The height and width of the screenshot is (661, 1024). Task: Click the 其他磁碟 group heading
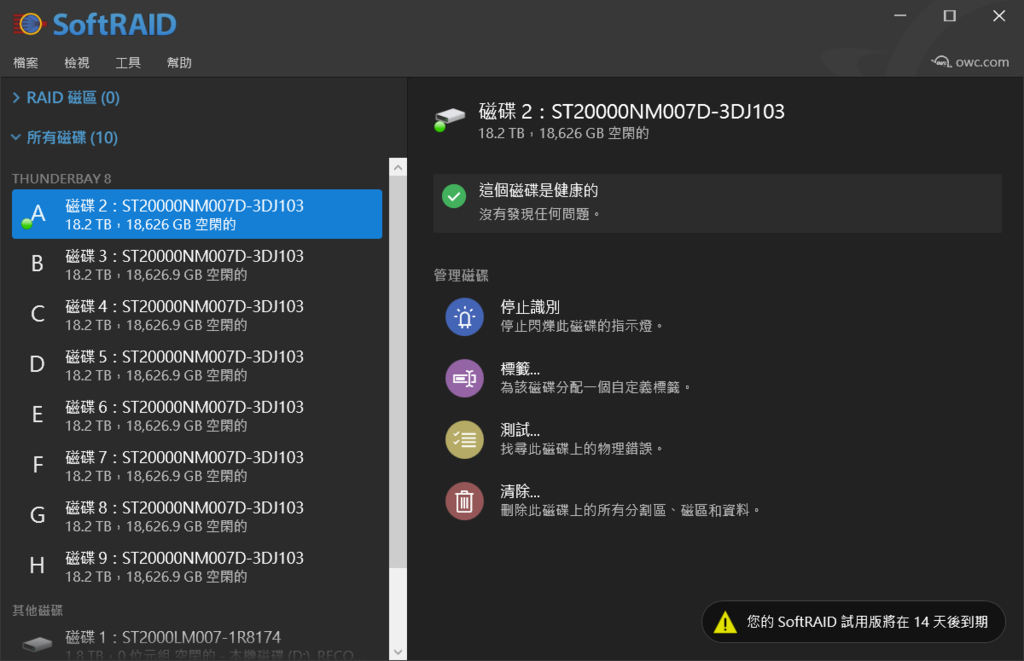[x=37, y=611]
